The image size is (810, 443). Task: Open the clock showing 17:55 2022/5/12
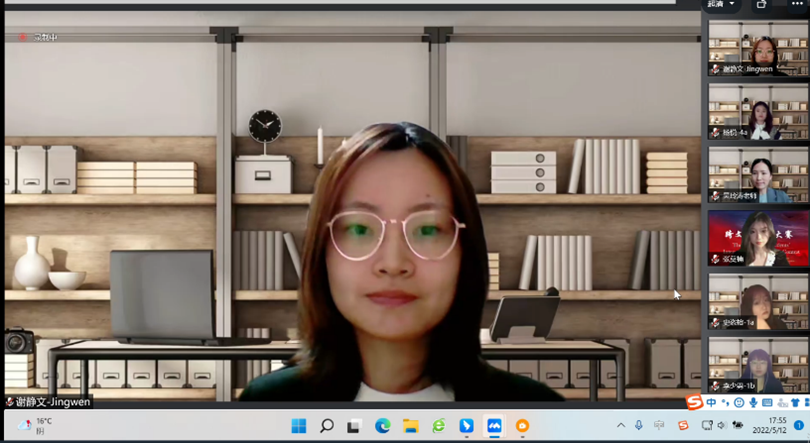(x=770, y=425)
